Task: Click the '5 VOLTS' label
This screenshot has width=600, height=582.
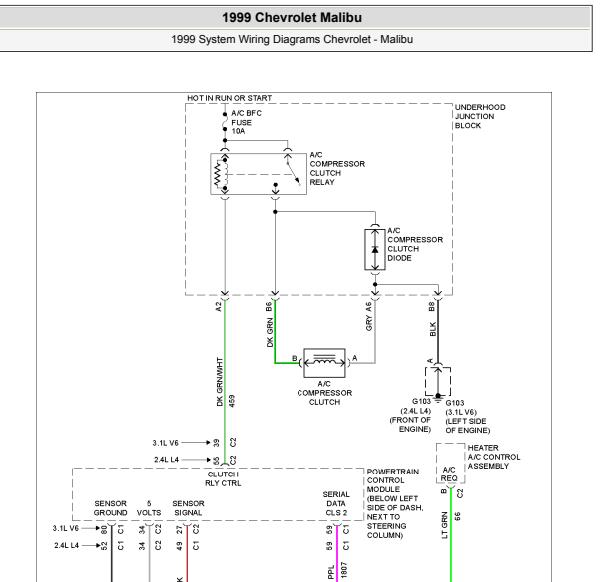Action: click(149, 508)
